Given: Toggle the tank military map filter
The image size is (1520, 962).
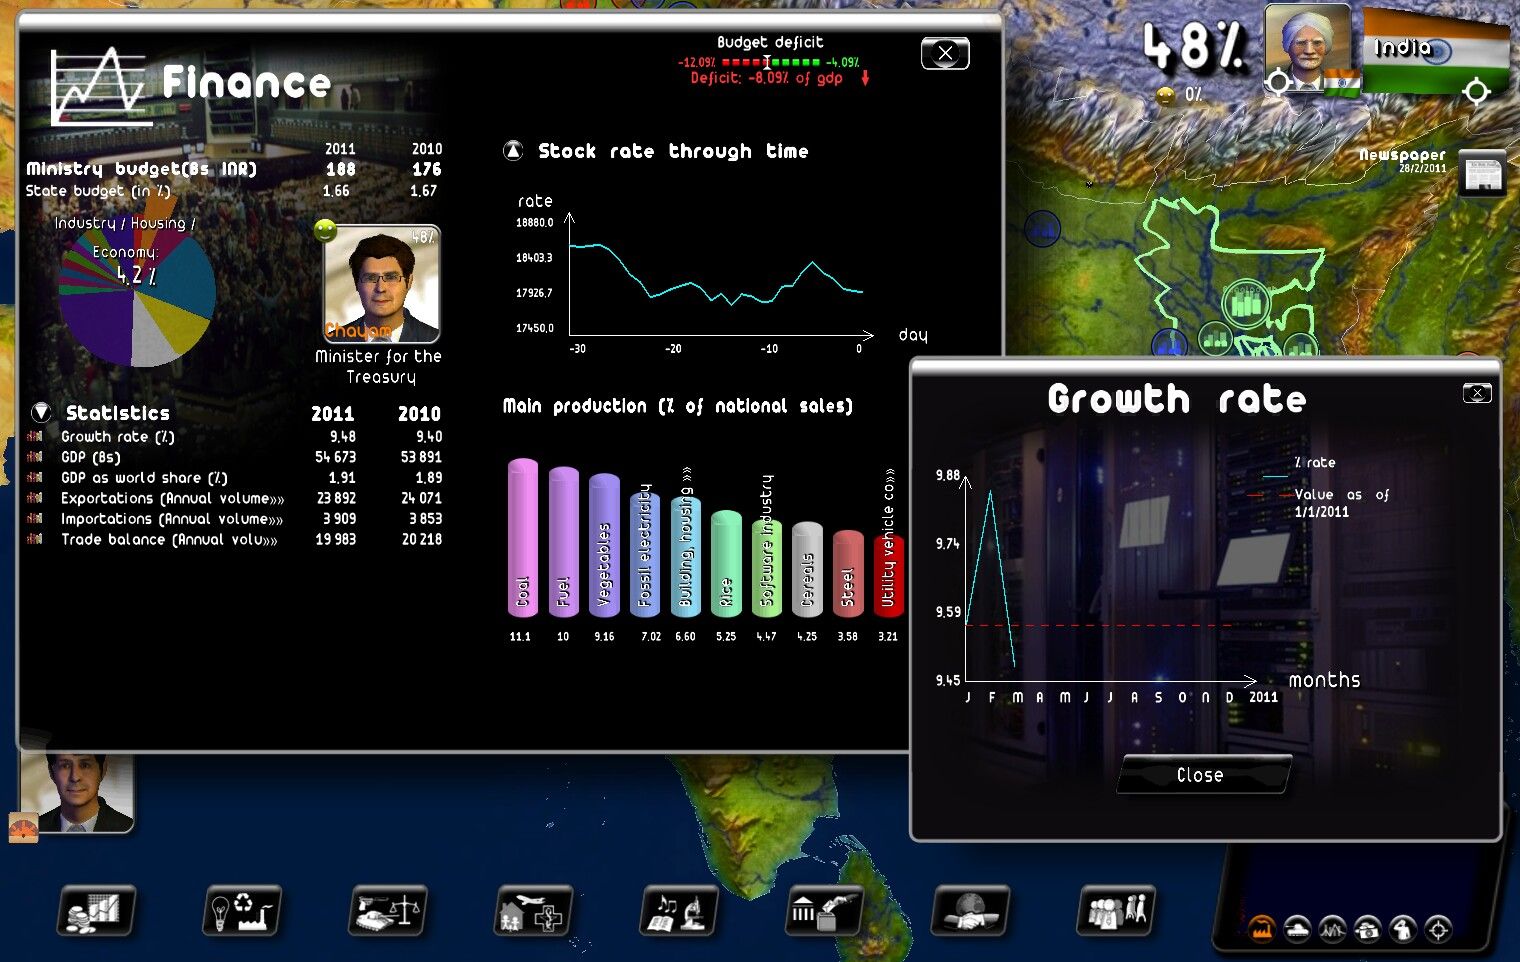Looking at the screenshot, I should 1297,929.
